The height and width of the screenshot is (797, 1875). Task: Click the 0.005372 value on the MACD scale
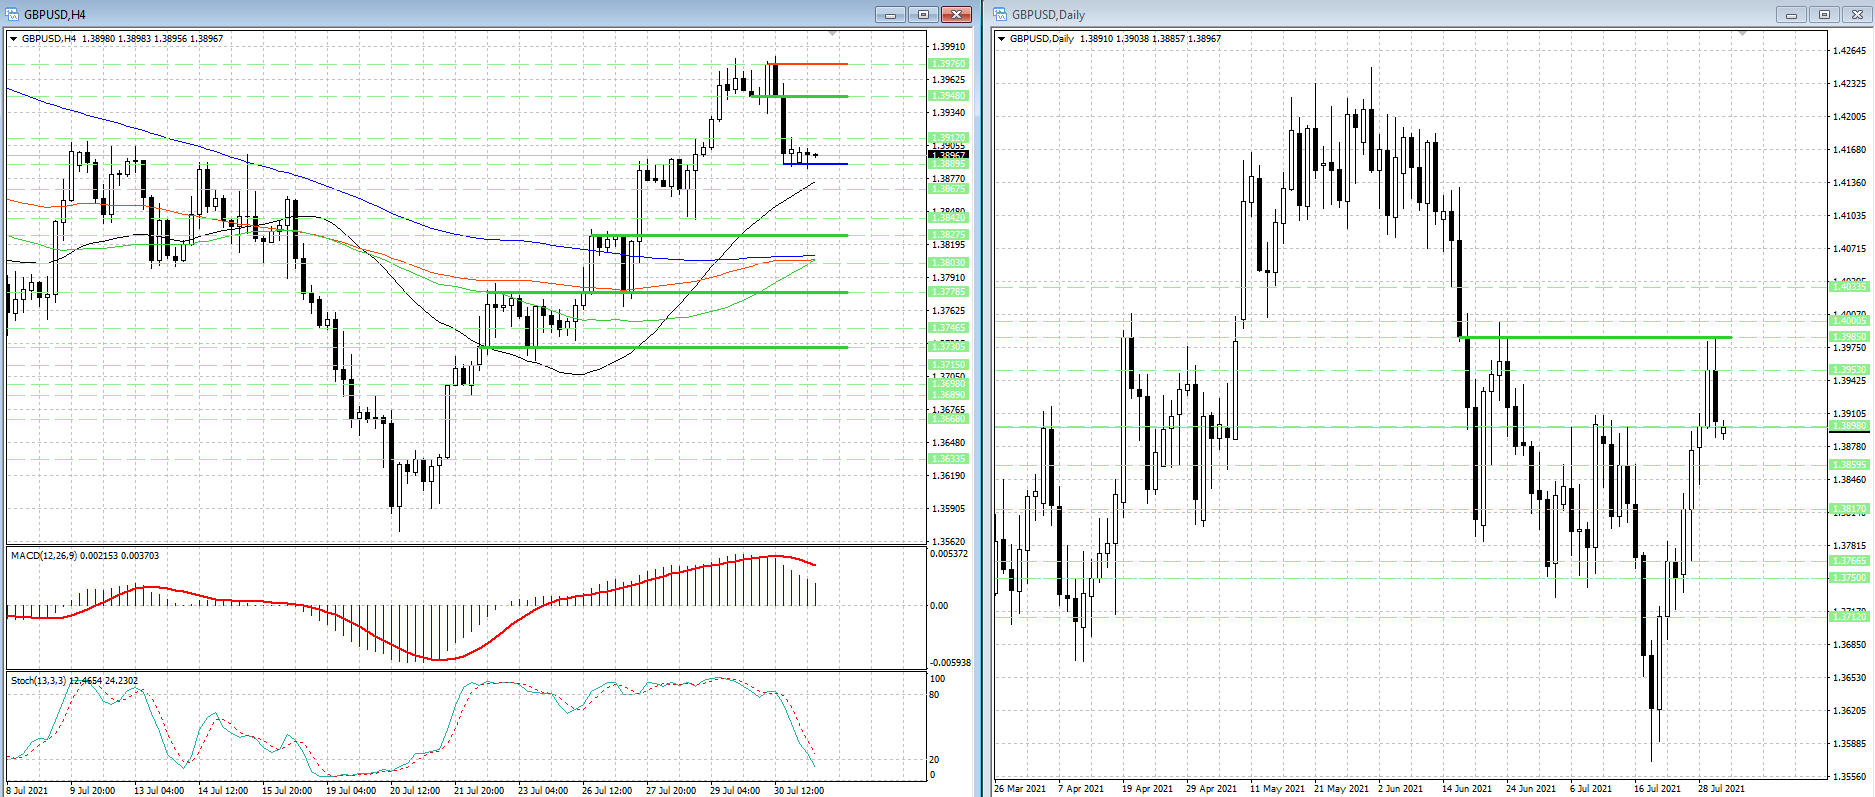949,554
